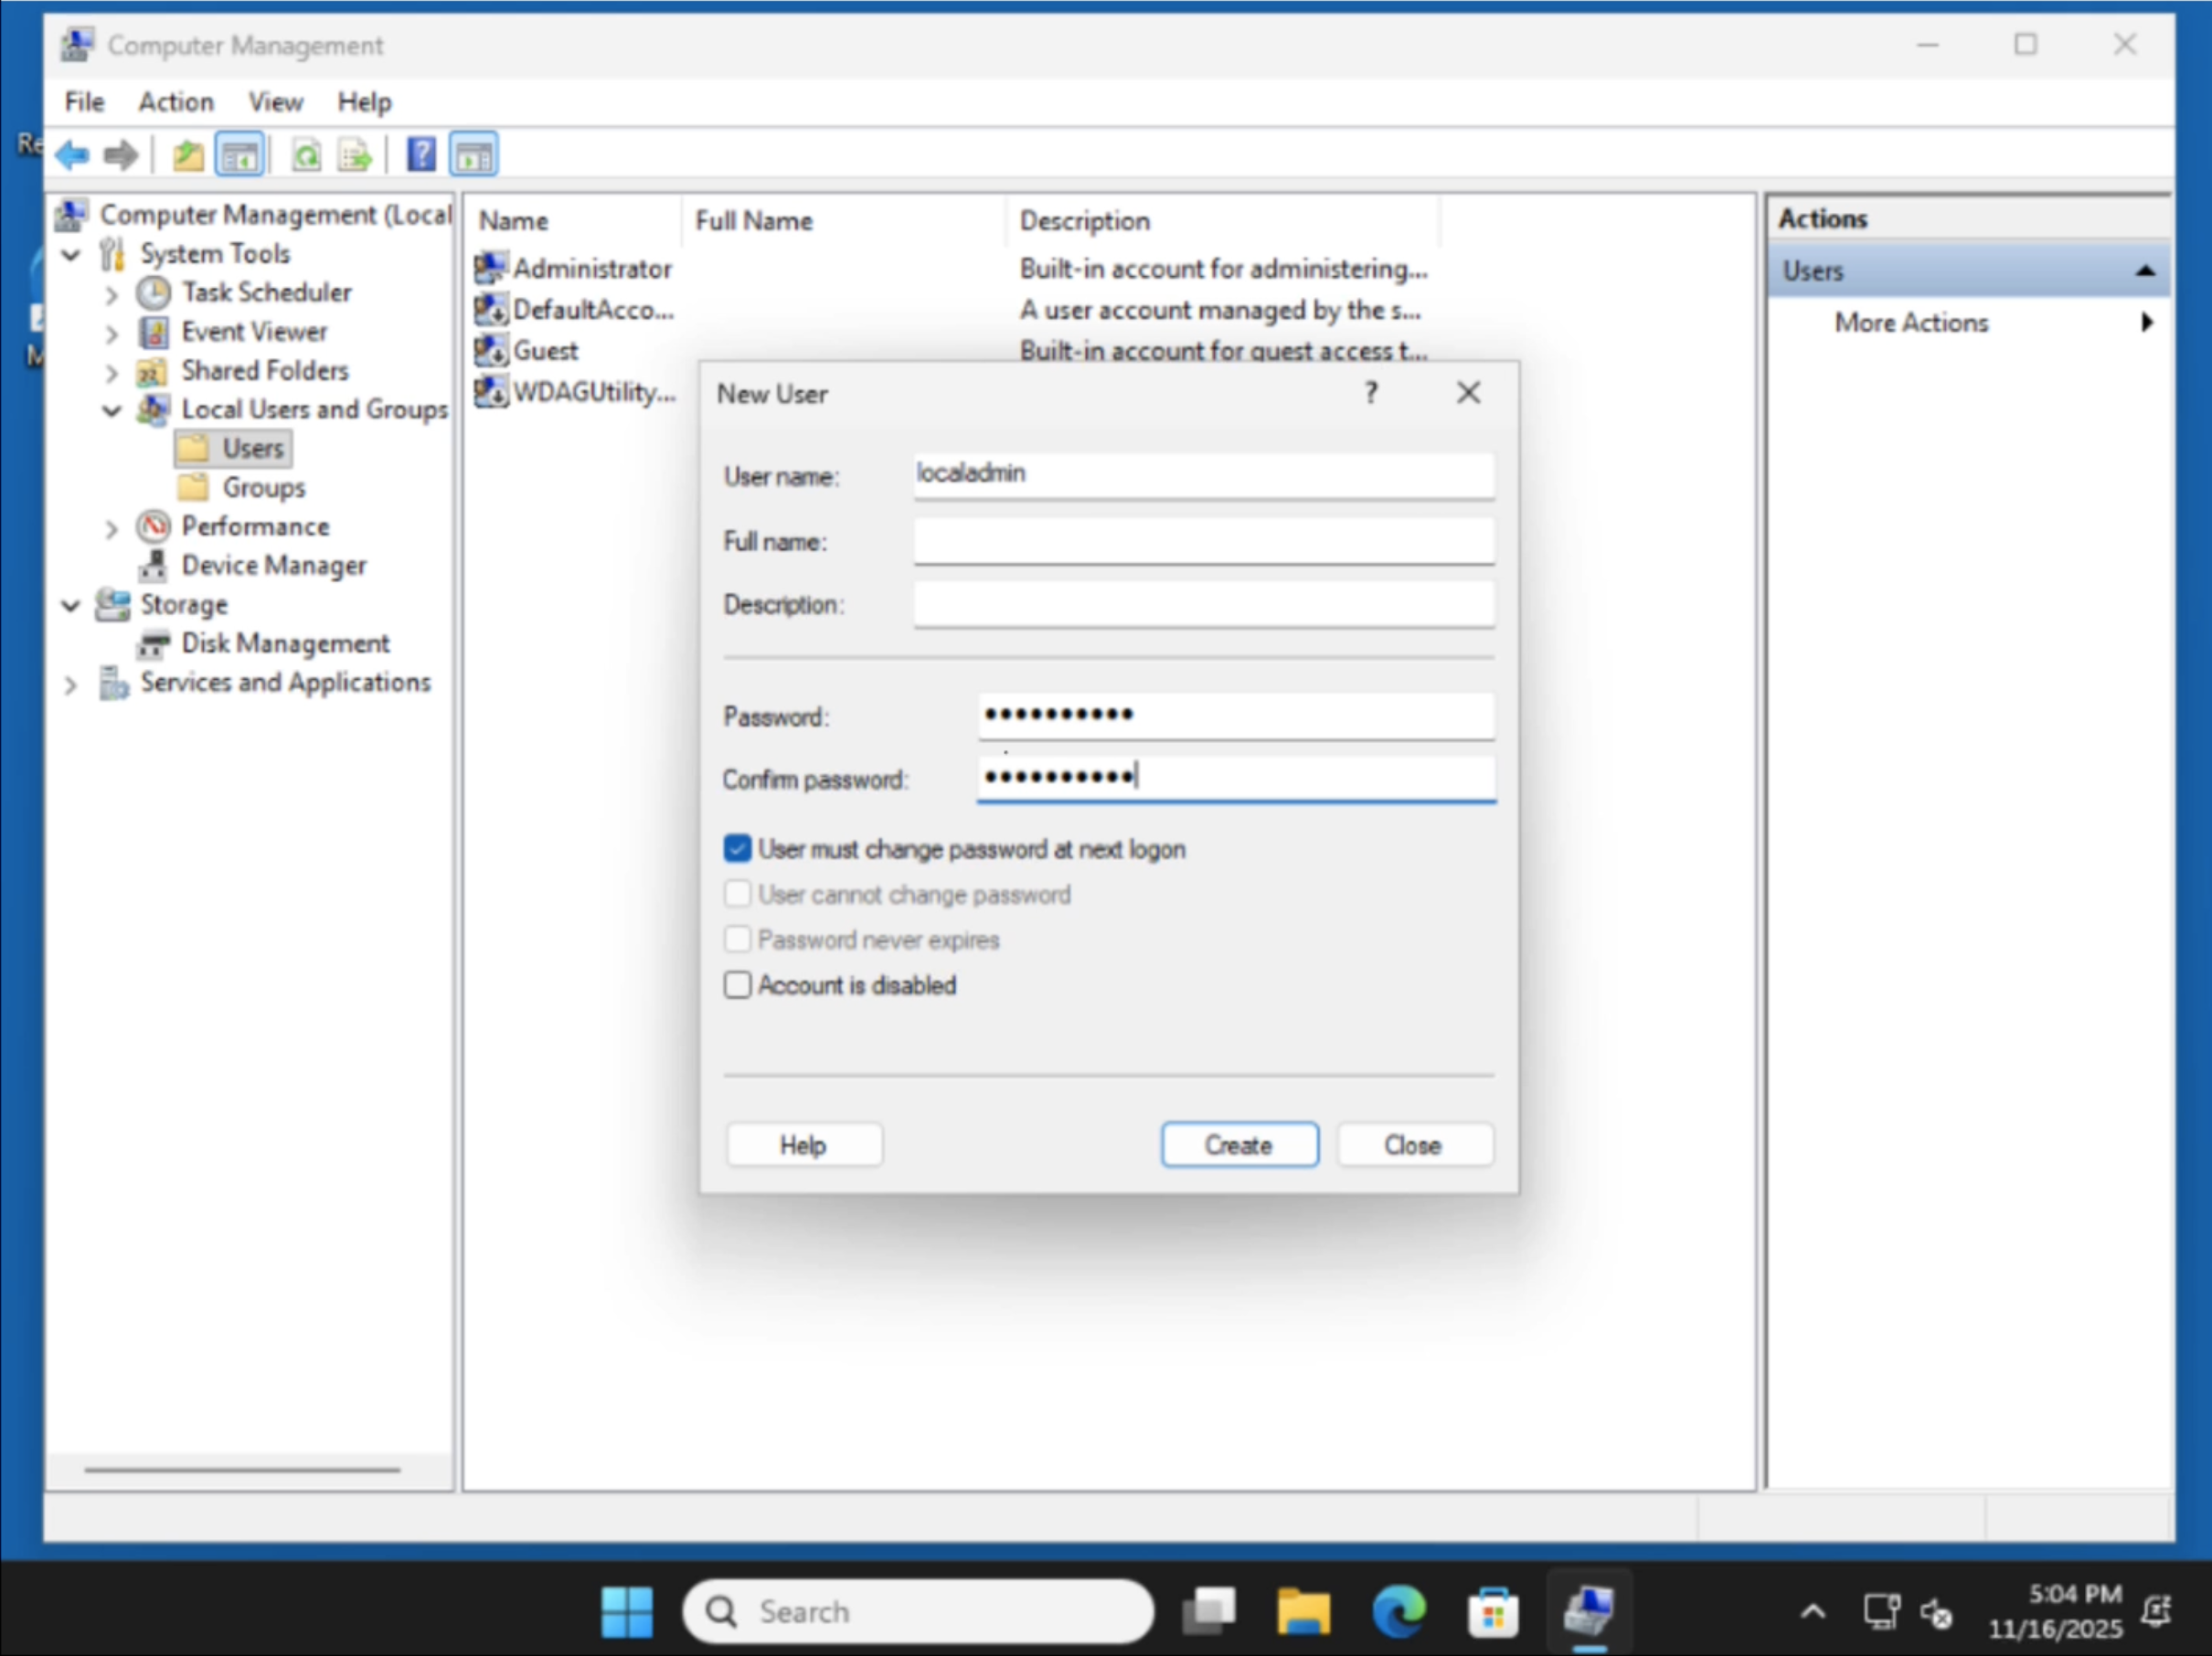Image resolution: width=2212 pixels, height=1656 pixels.
Task: Click User cannot change password checkbox
Action: pyautogui.click(x=737, y=894)
